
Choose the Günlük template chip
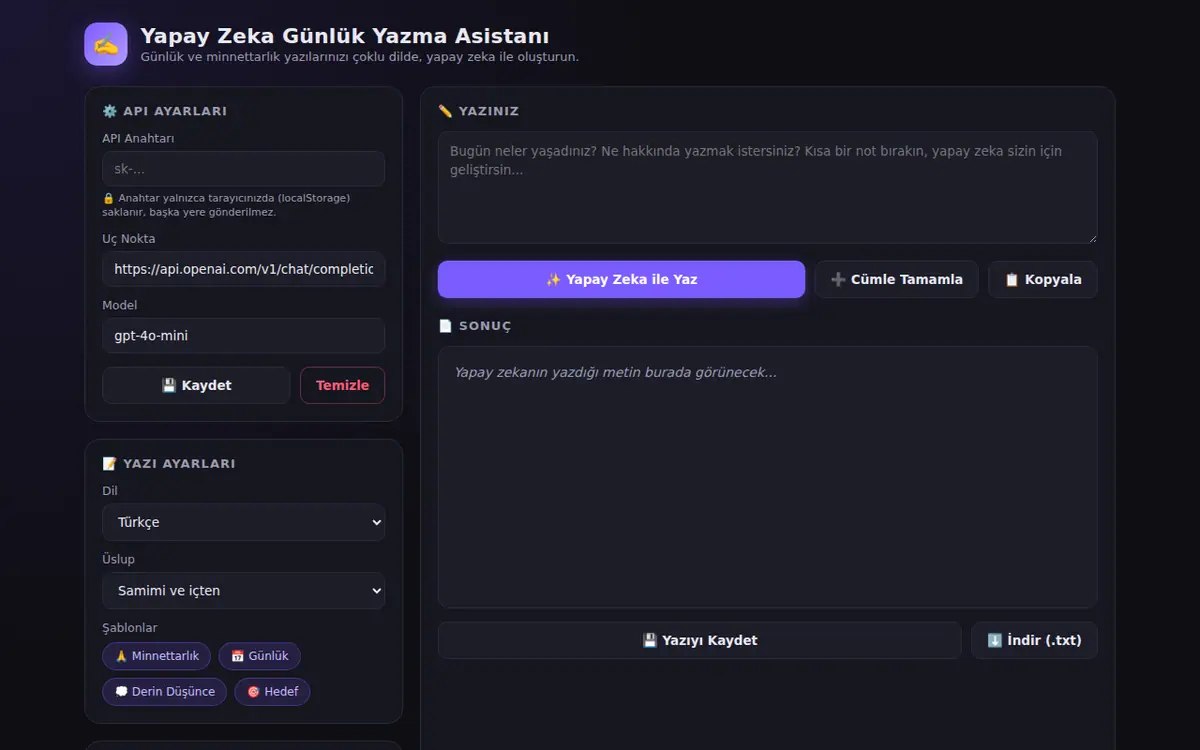click(260, 656)
